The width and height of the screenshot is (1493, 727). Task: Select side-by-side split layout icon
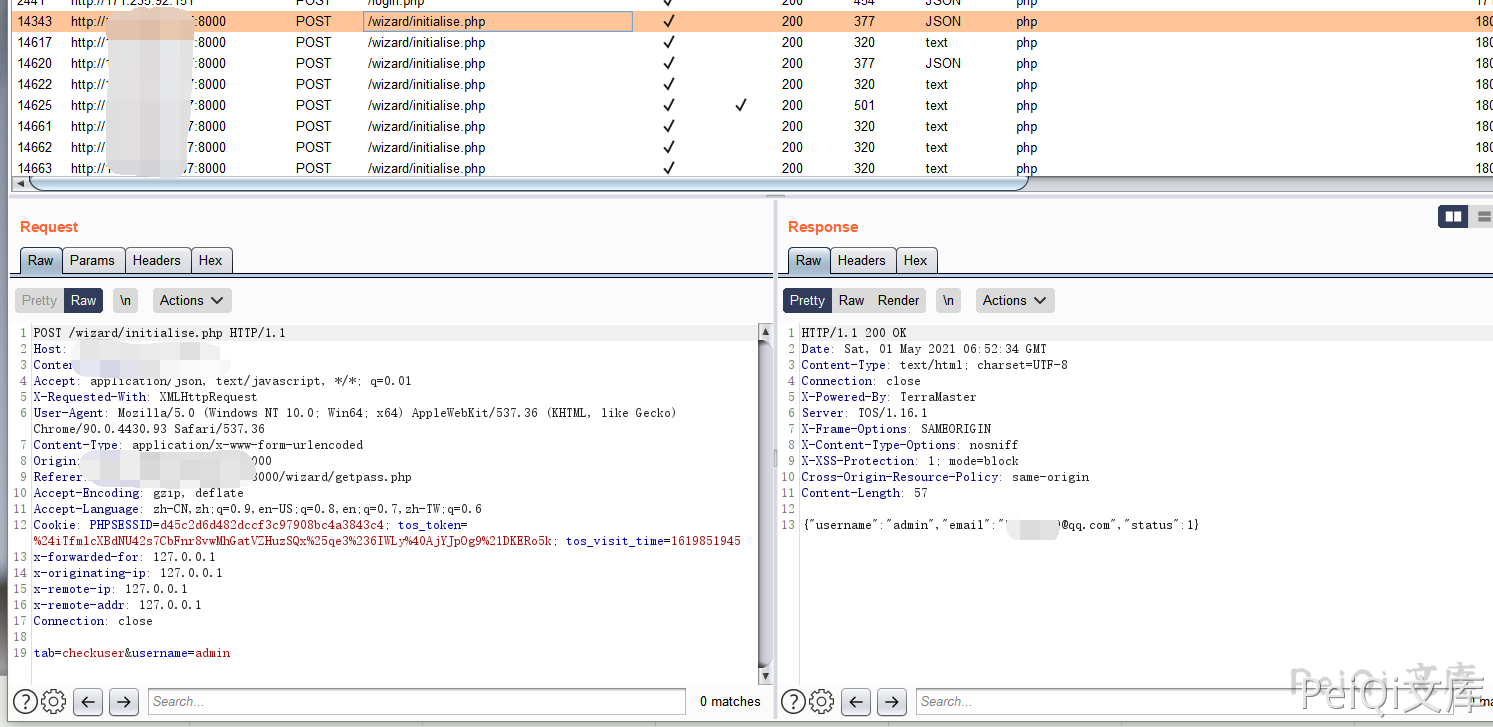point(1453,216)
